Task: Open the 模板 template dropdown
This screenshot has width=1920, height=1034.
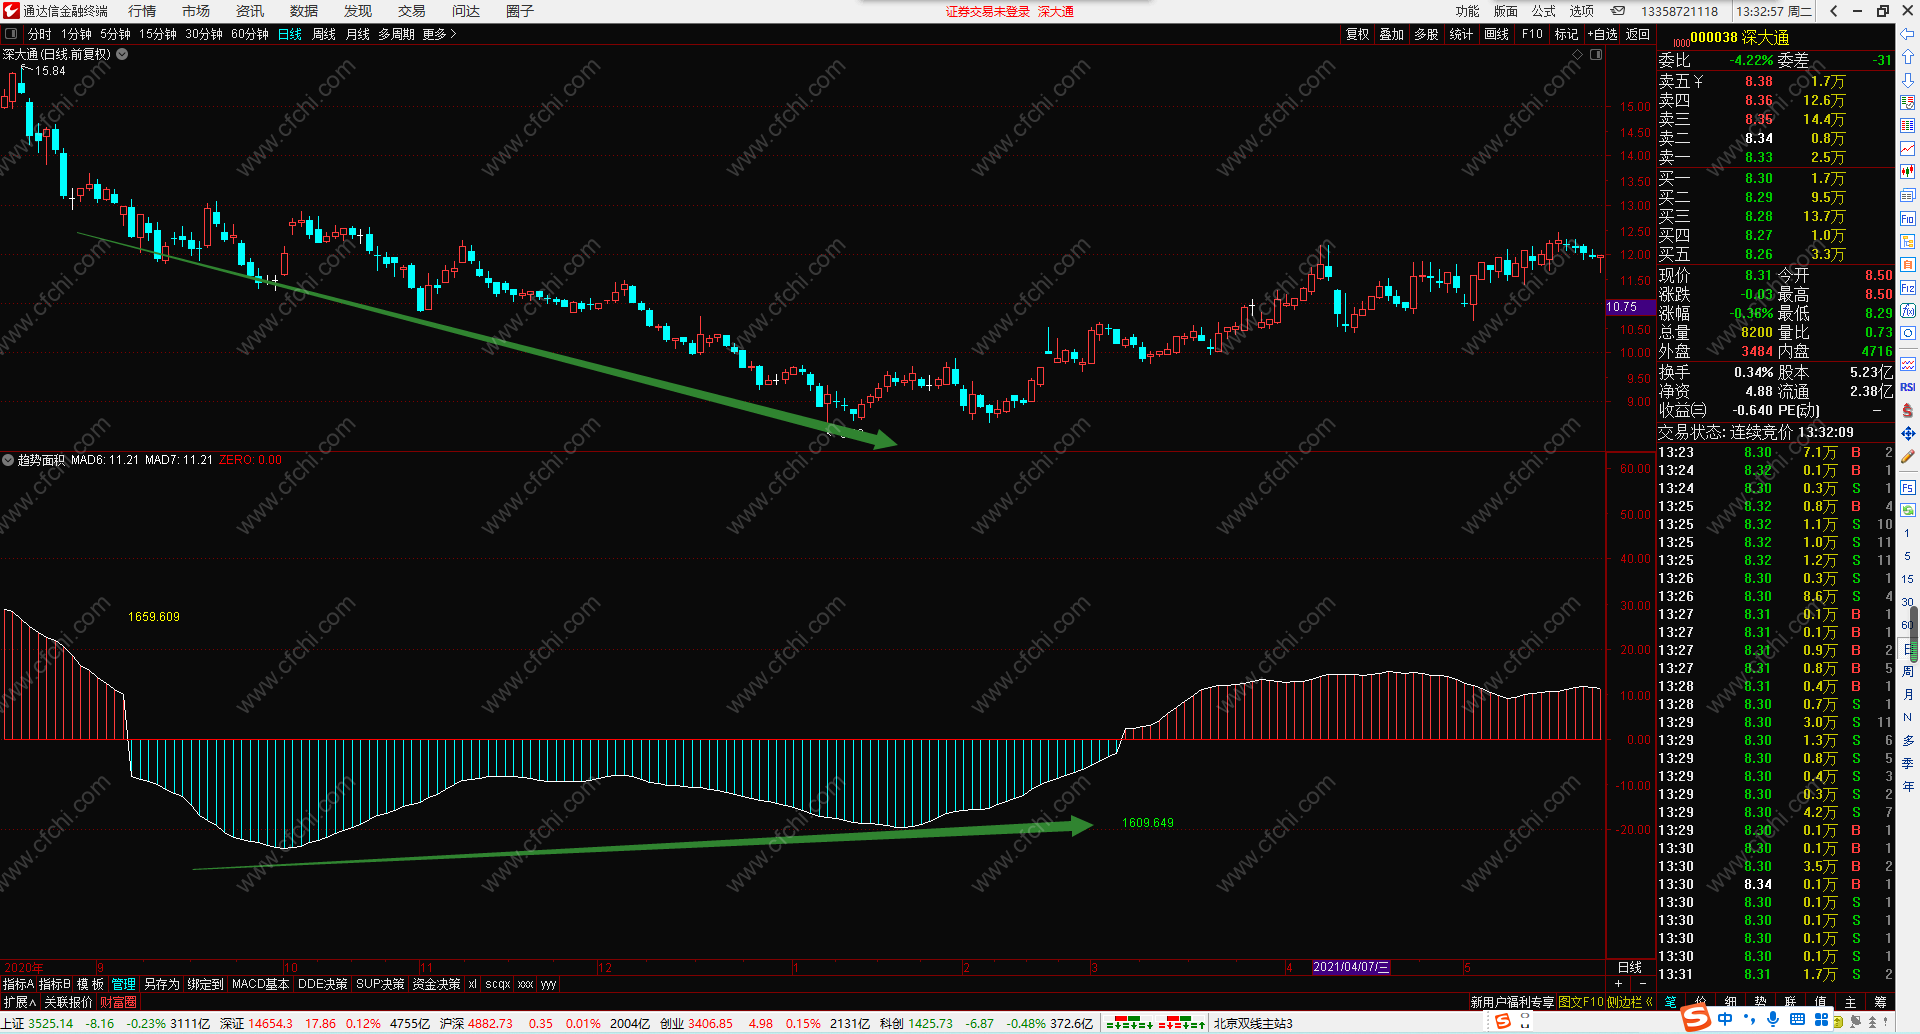Action: point(90,984)
